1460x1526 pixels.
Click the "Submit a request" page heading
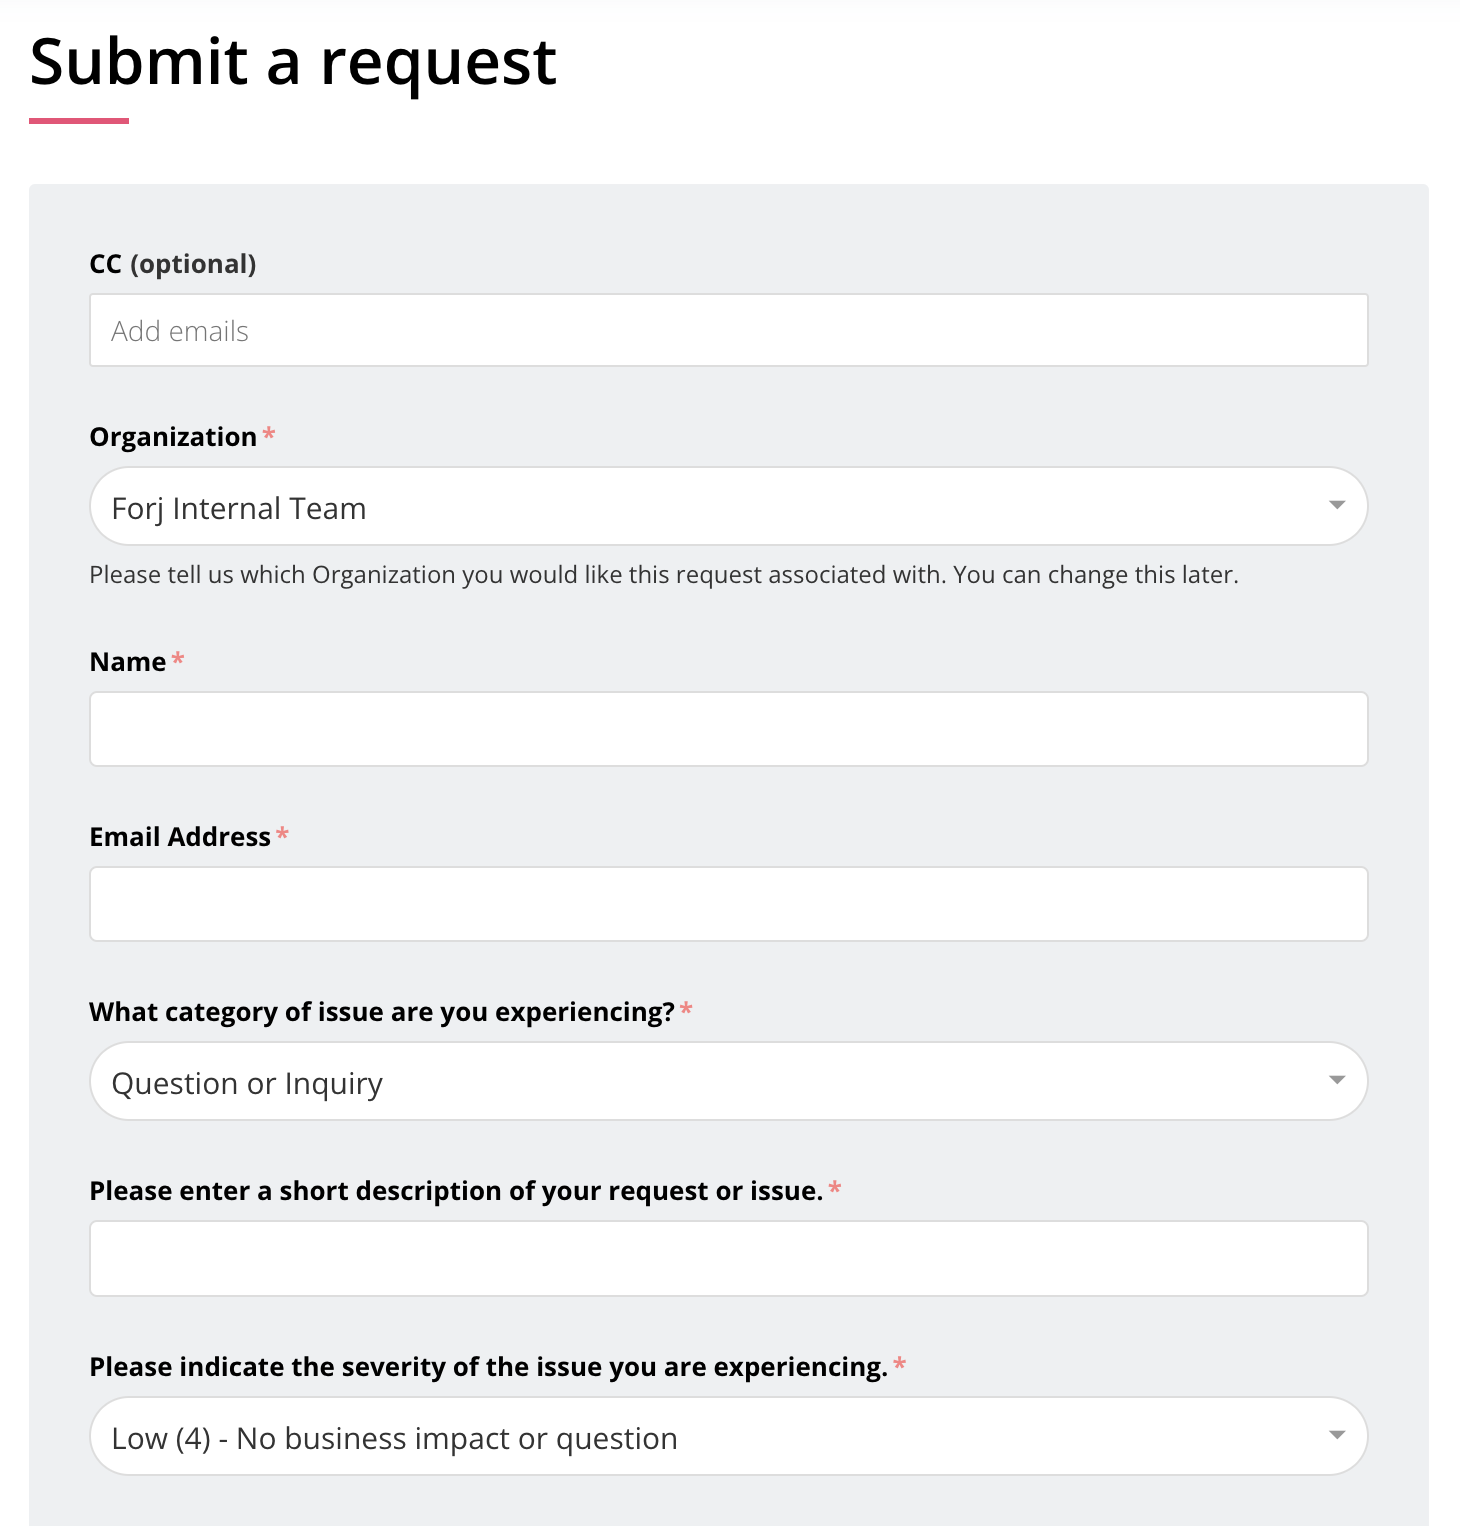pos(293,62)
